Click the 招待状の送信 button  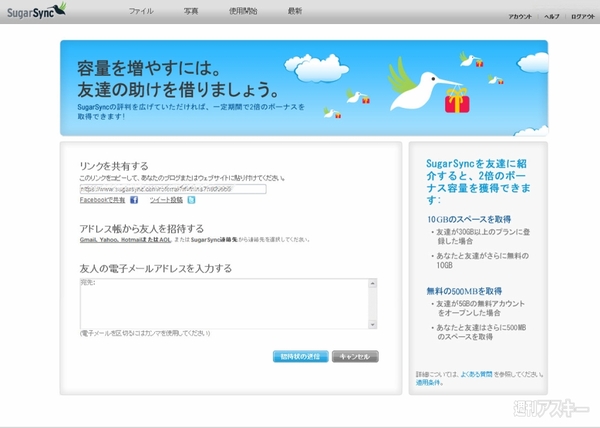pos(300,356)
